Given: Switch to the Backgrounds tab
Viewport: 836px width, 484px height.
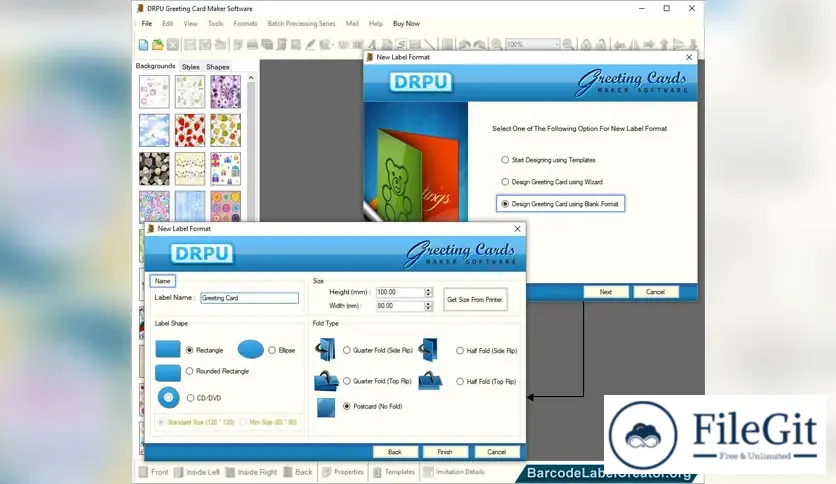Looking at the screenshot, I should tap(155, 66).
